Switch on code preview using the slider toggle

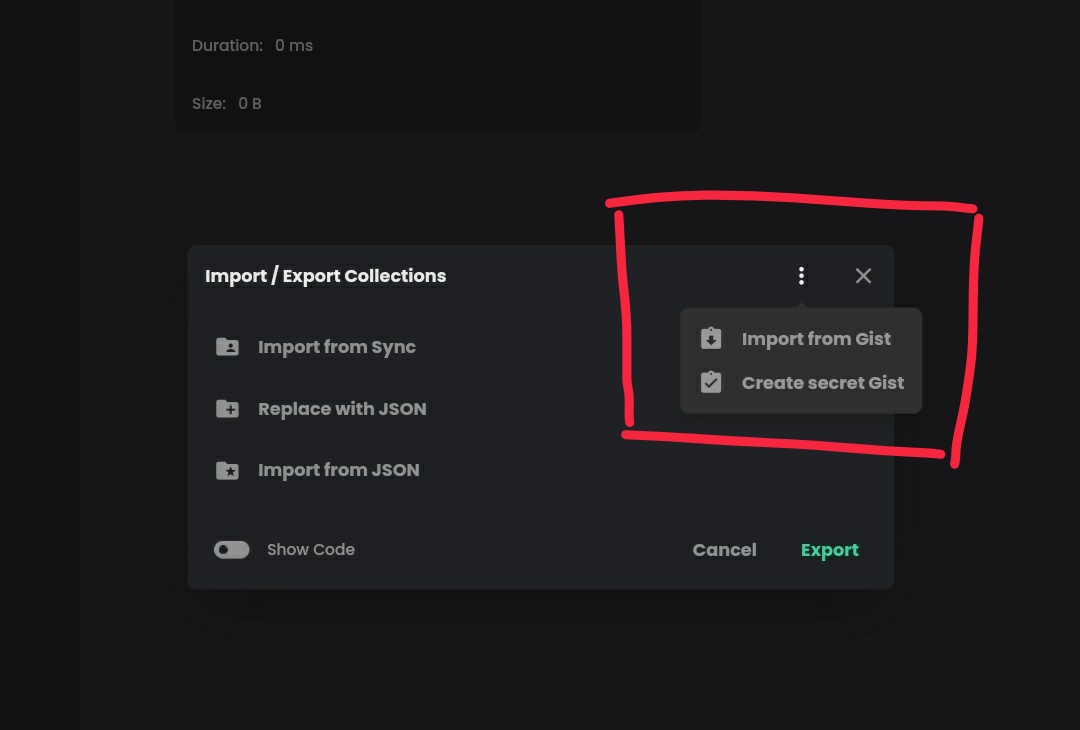[231, 549]
